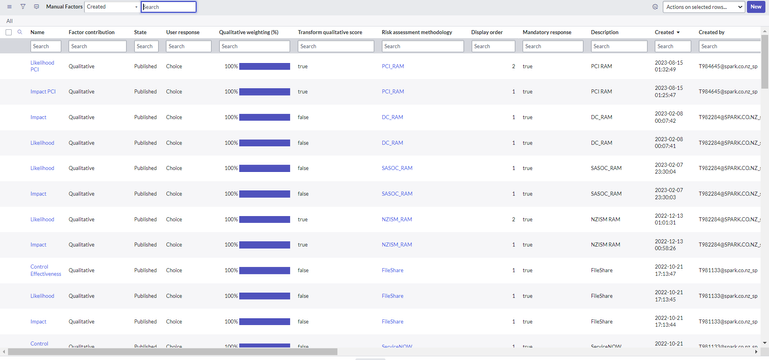
Task: Sort by Mandatory response column header
Action: (x=547, y=32)
